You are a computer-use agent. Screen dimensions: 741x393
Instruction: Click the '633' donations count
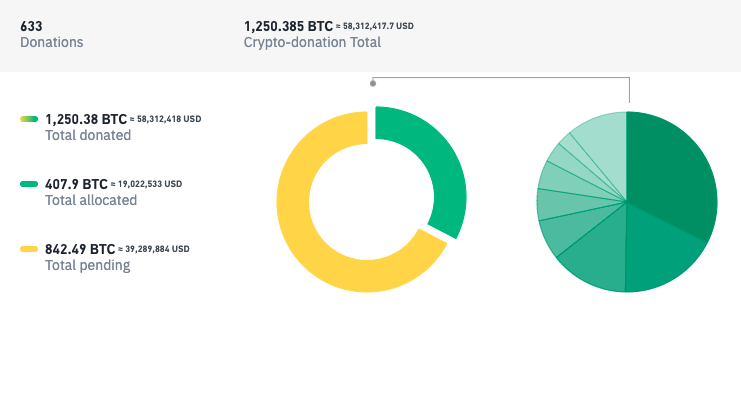tap(31, 26)
